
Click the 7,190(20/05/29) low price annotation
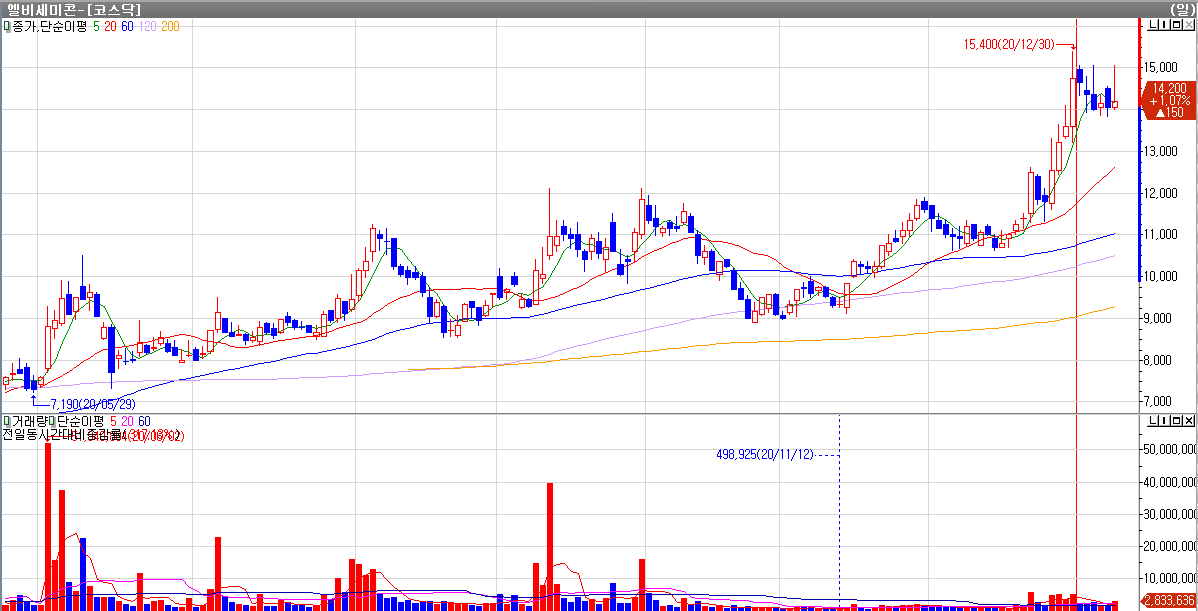[x=92, y=404]
